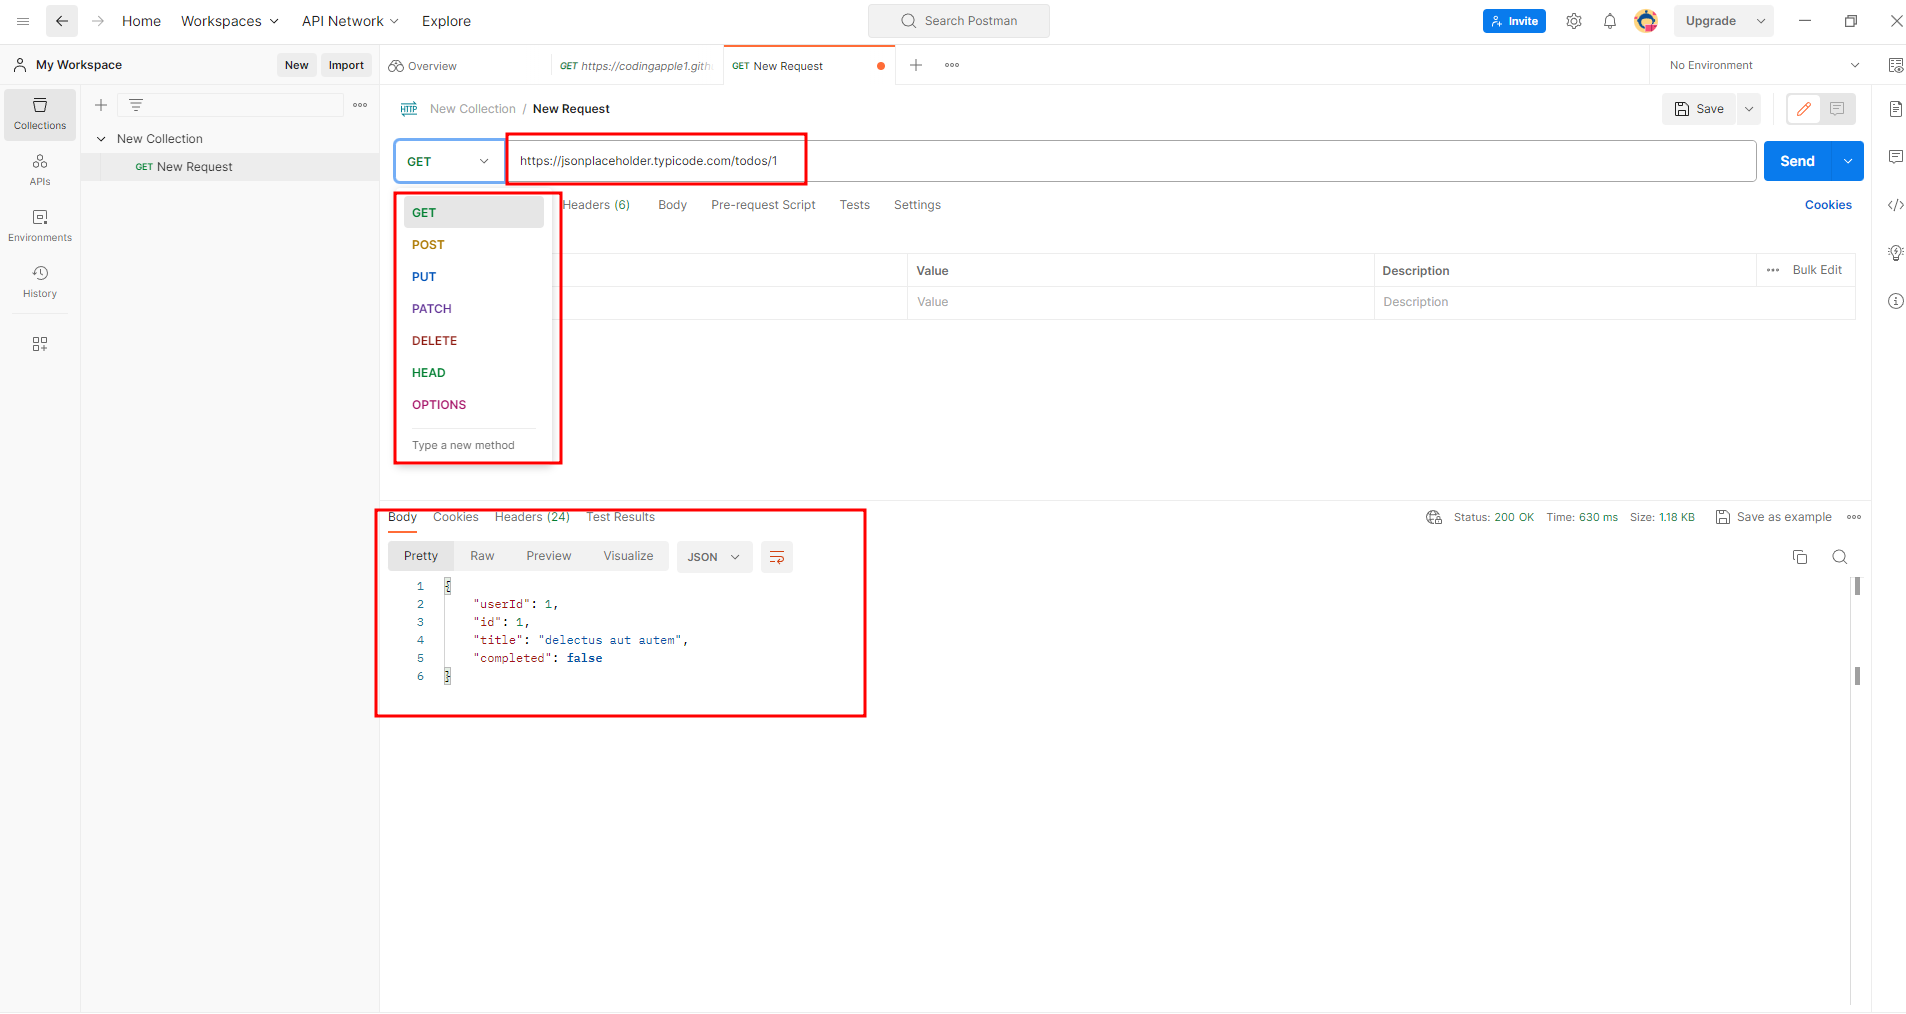Select POST from the method list
1906x1014 pixels.
[x=474, y=245]
